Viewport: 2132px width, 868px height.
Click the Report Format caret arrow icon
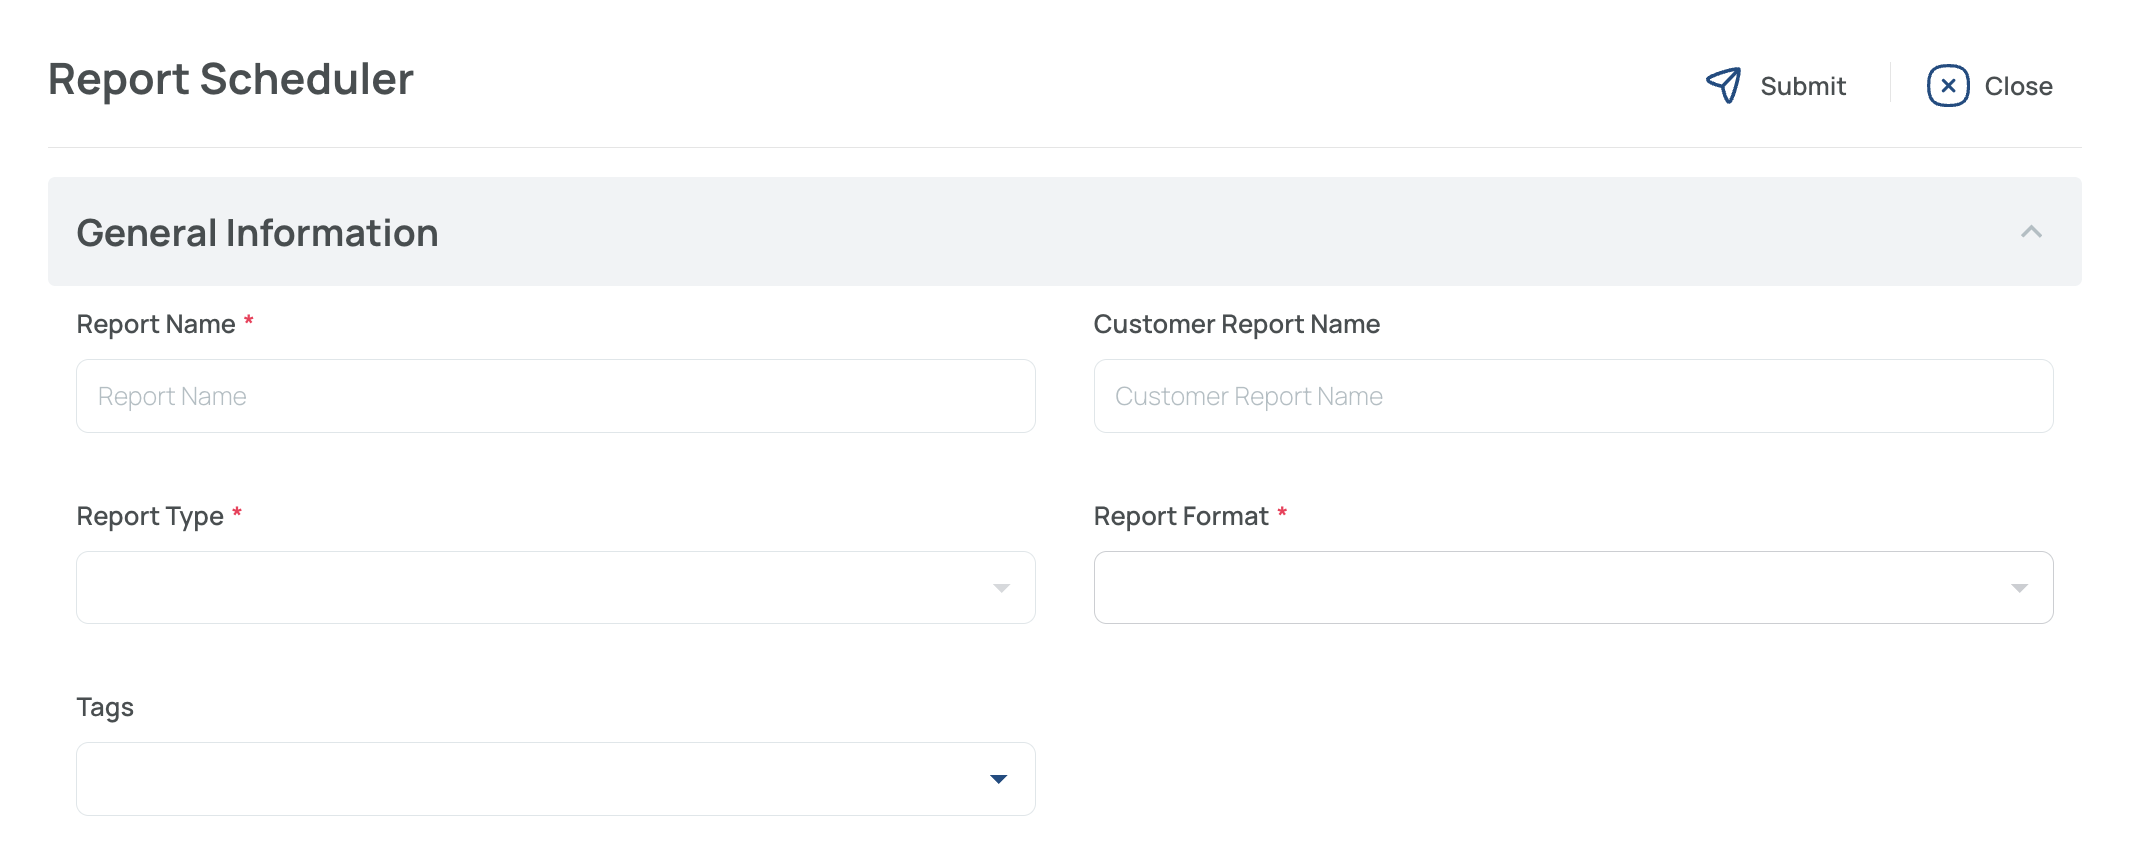tap(2019, 588)
